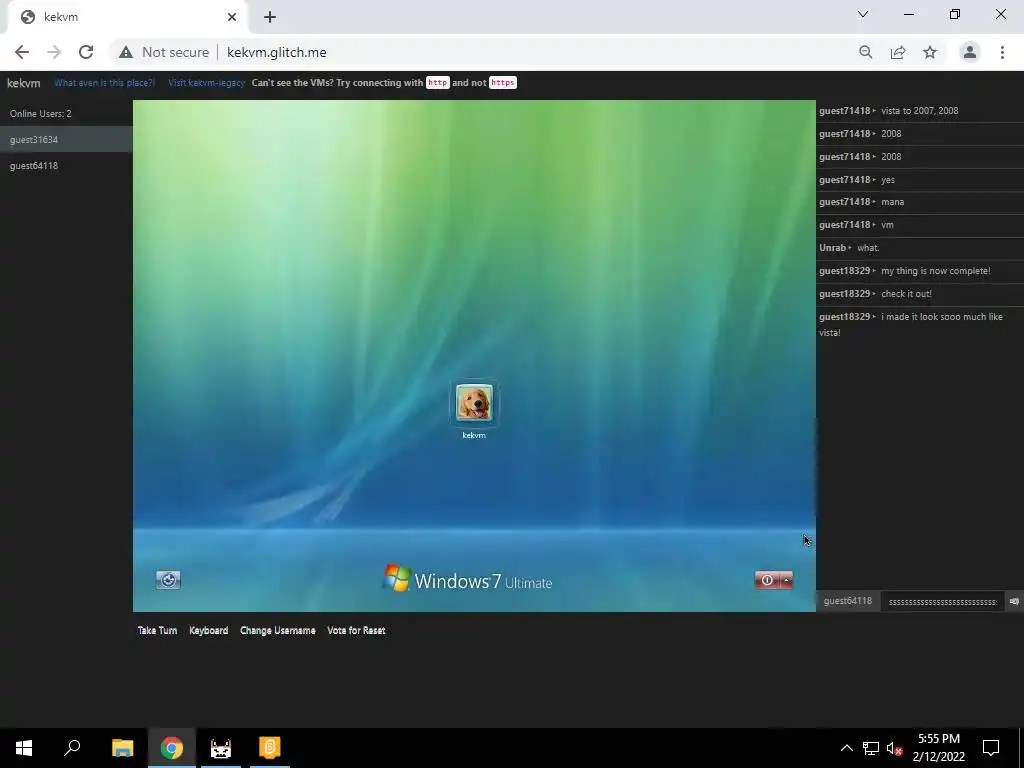Viewport: 1024px width, 768px height.
Task: Open the orange app on taskbar
Action: (x=270, y=748)
